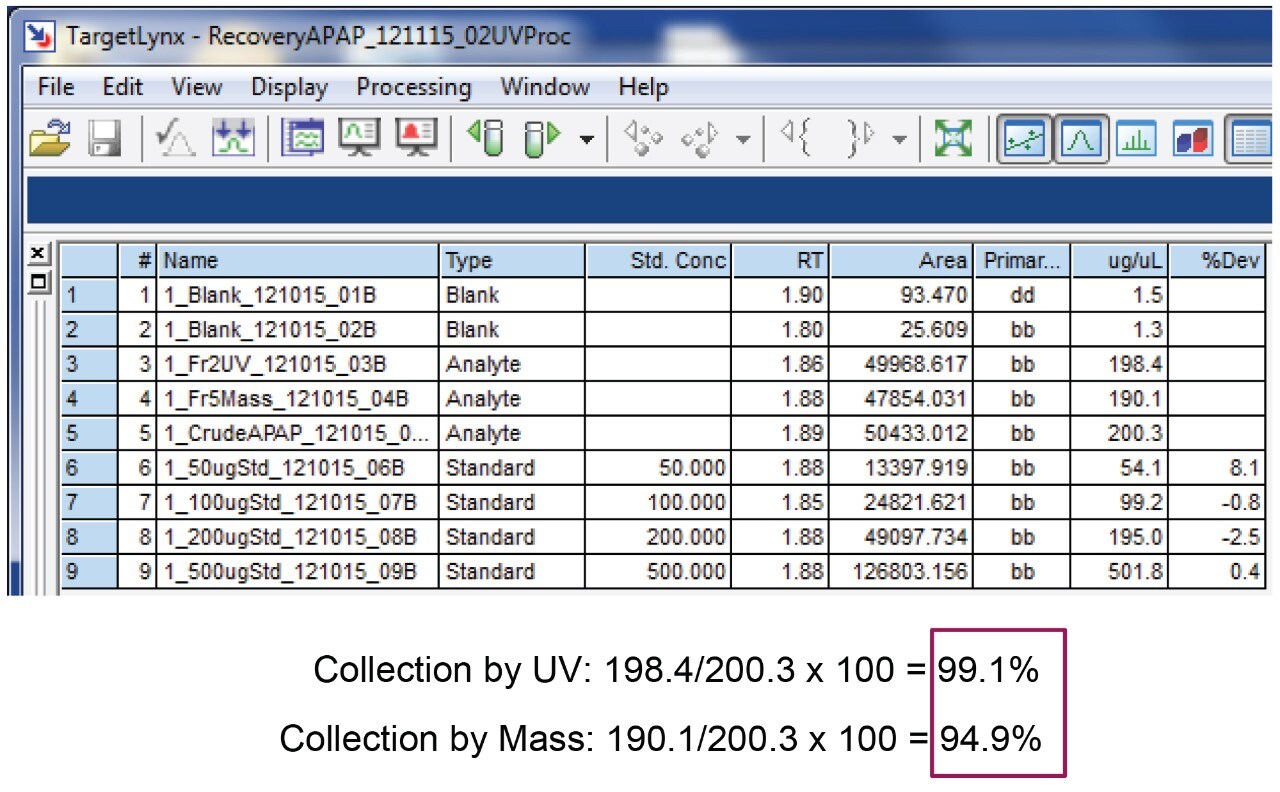
Task: Open dropdown arrow next to sample vials
Action: click(x=588, y=139)
